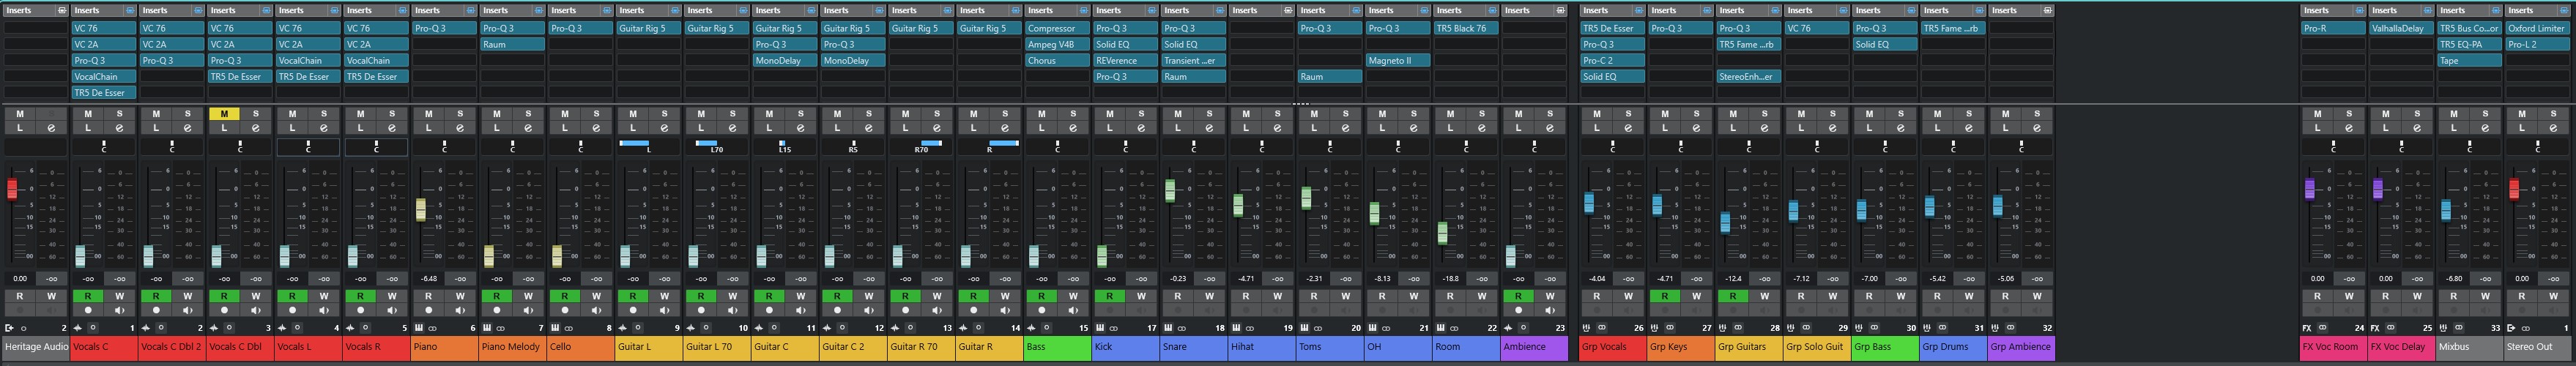Viewport: 2576px width, 366px height.
Task: Click Edit Channel Settings on Kick channel
Action: coord(1141,128)
